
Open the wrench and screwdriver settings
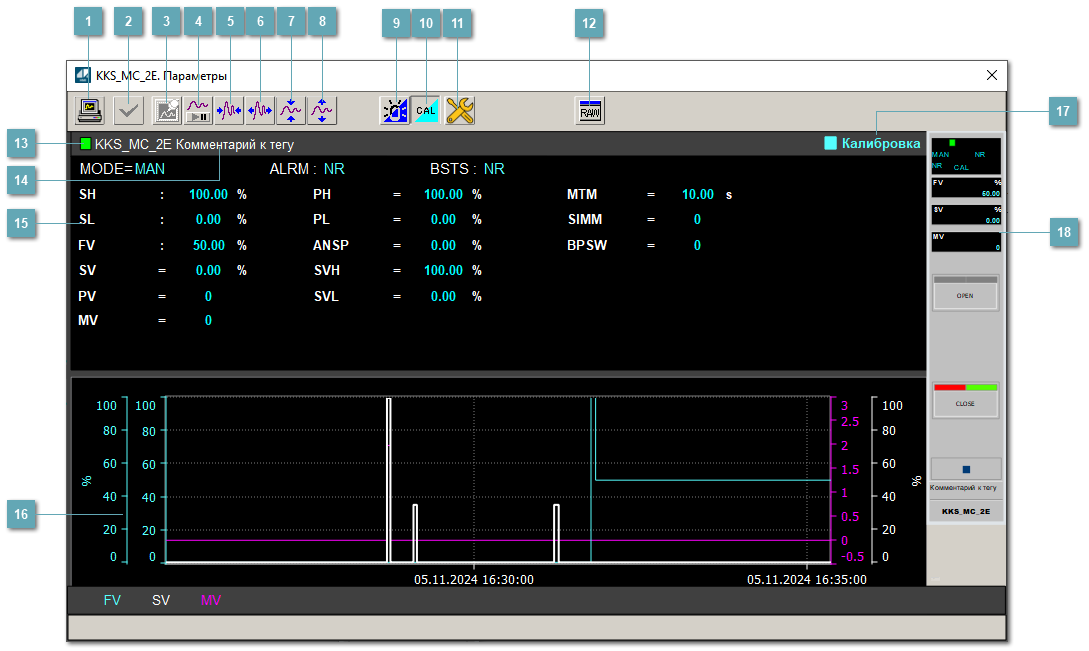459,110
